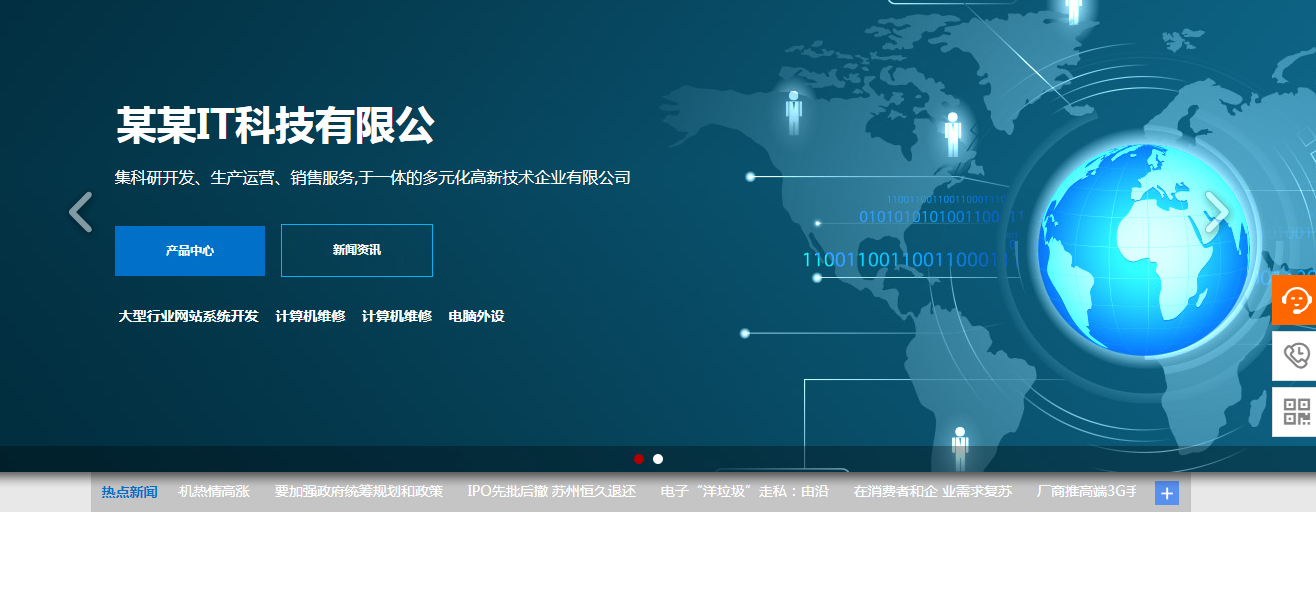Open the 电脑外设 link
The height and width of the screenshot is (608, 1316).
tap(476, 316)
